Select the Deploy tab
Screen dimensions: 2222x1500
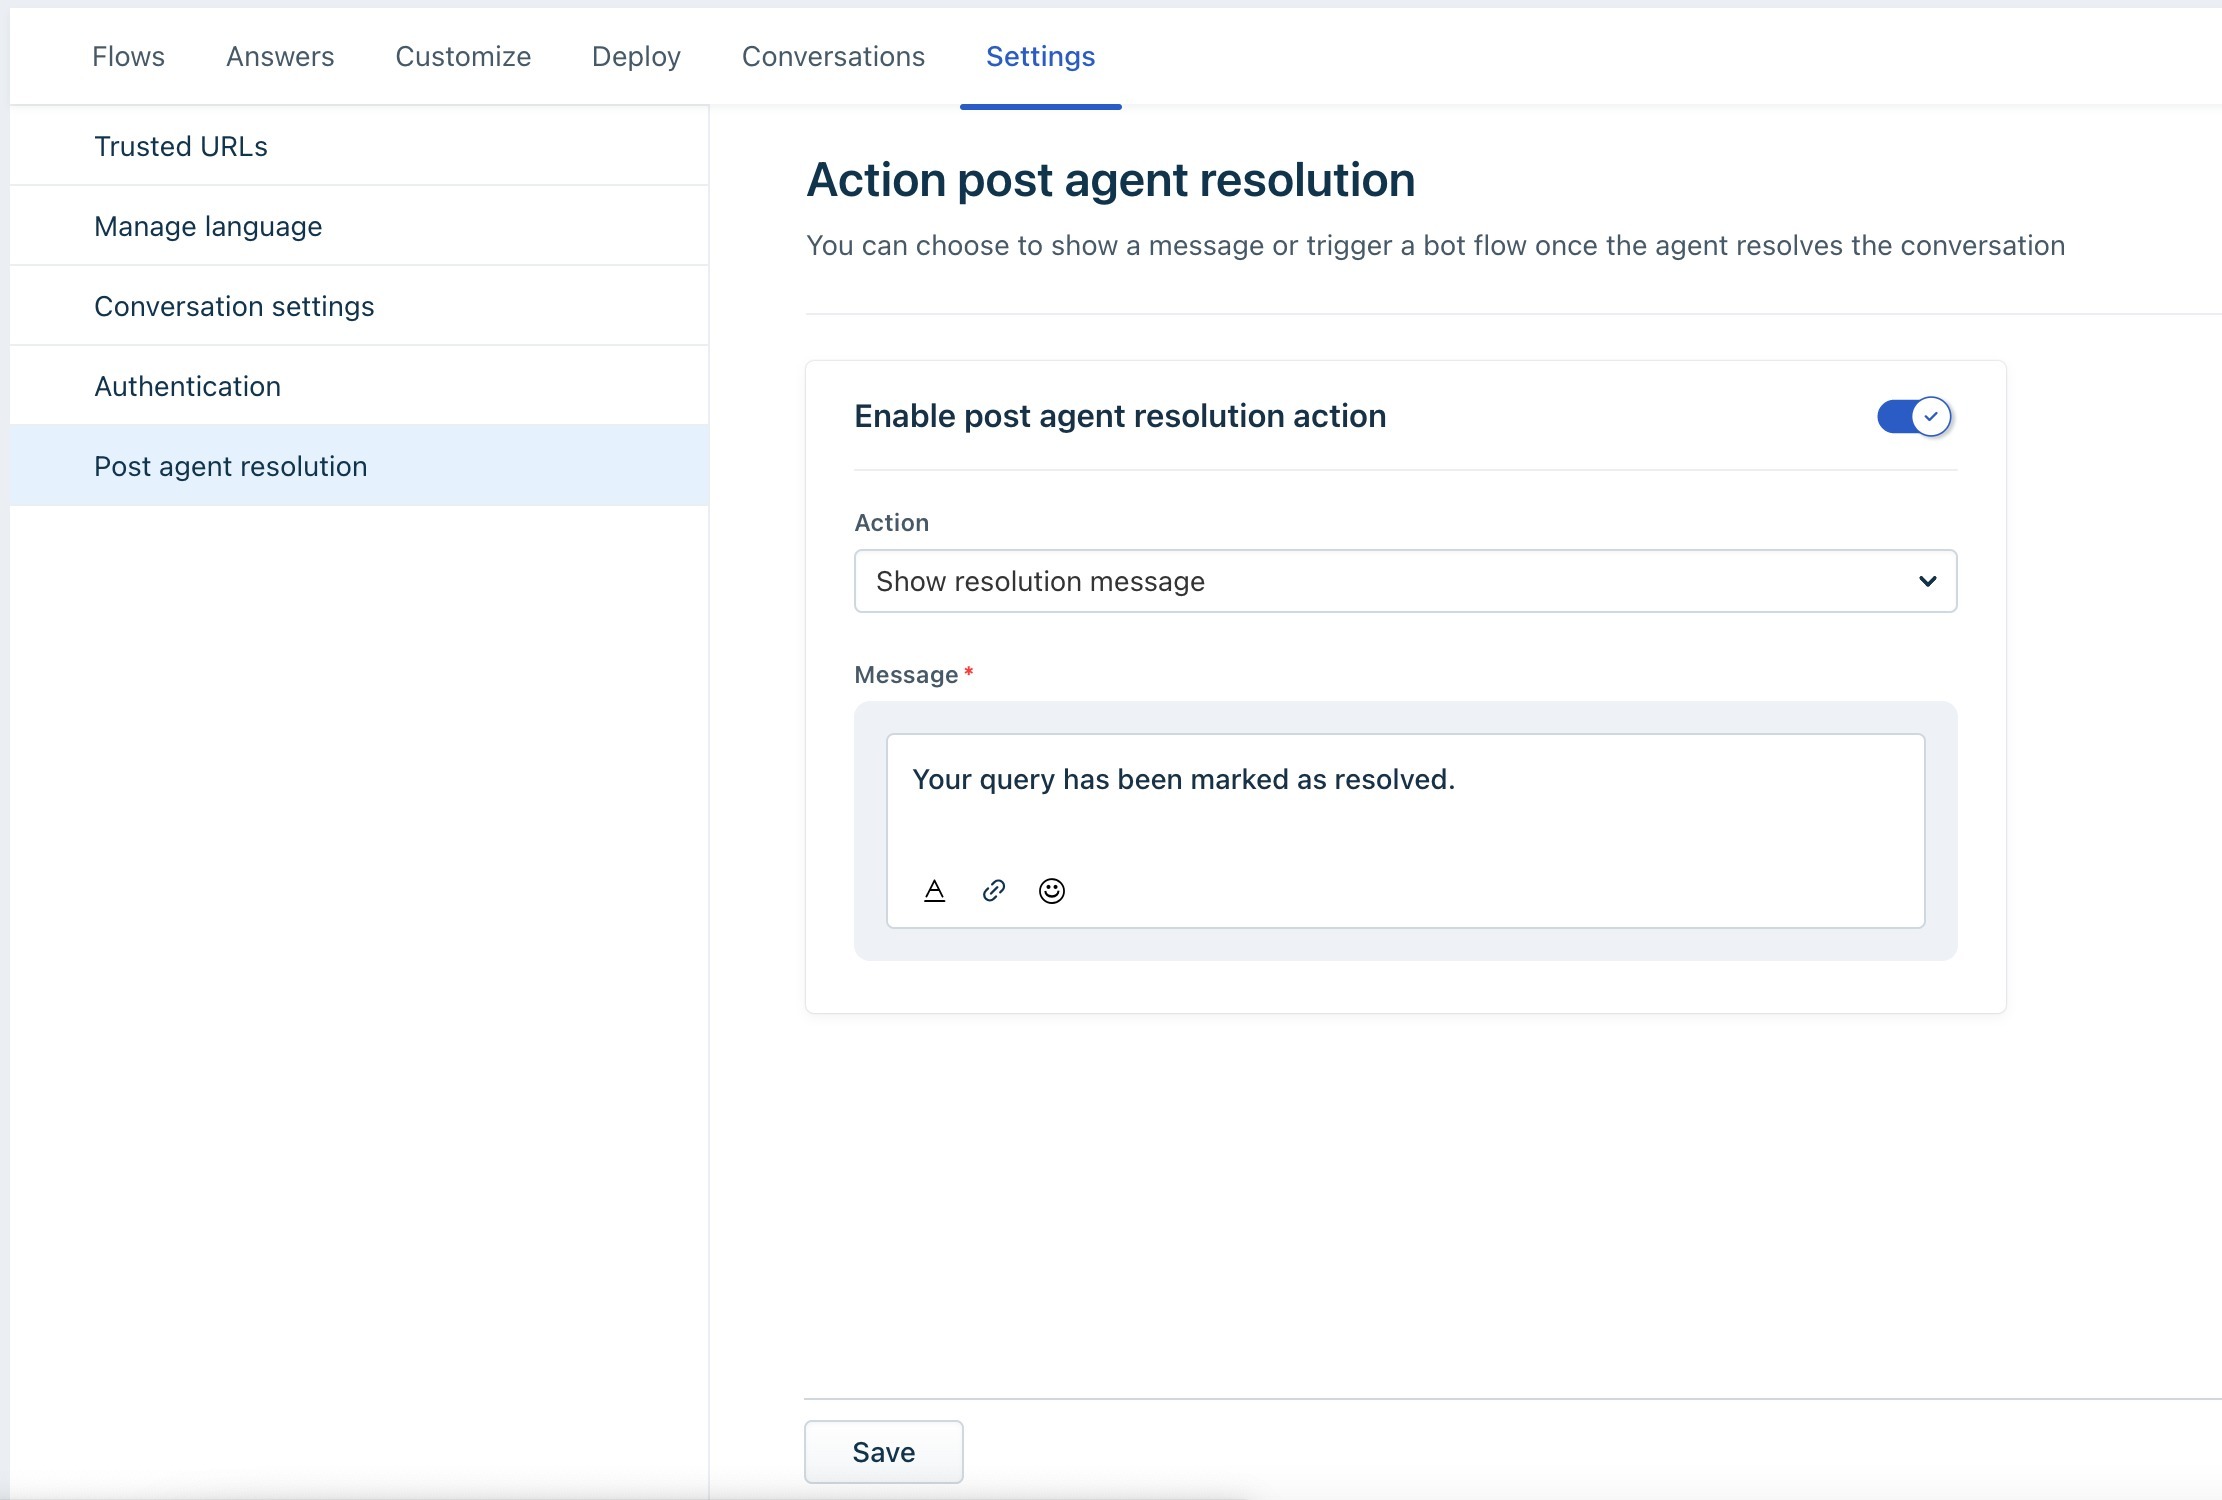pyautogui.click(x=636, y=57)
